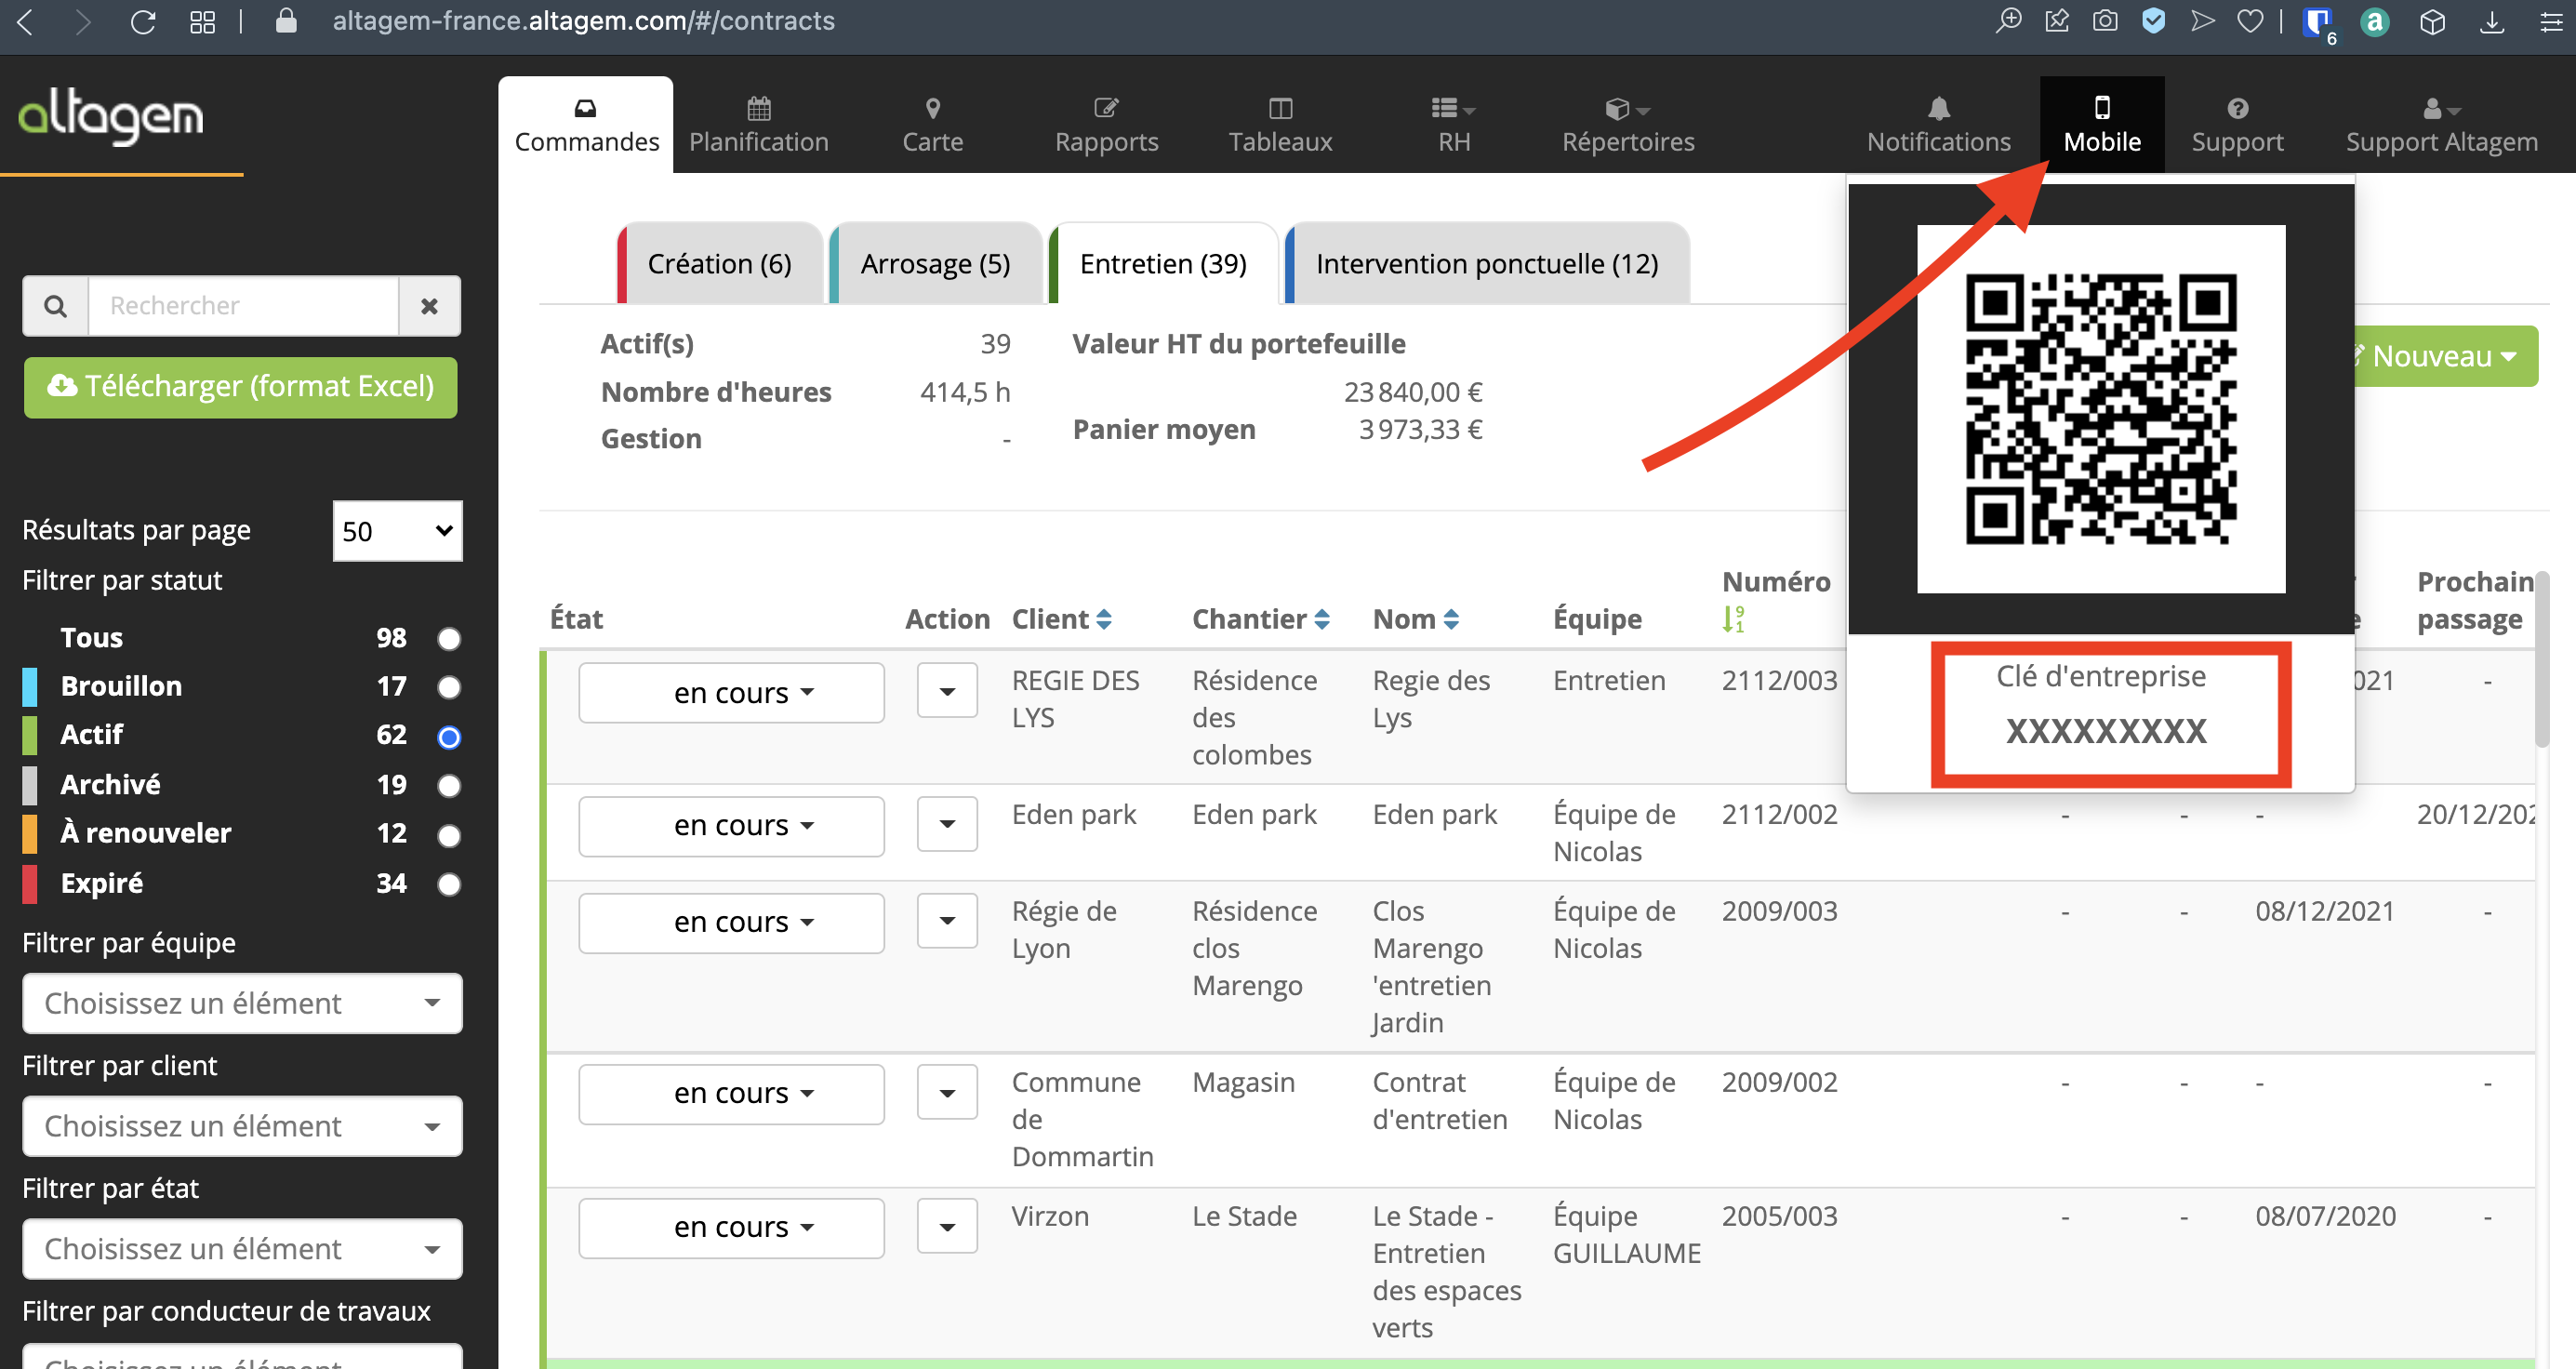Sort by Numéro column sort icon
The width and height of the screenshot is (2576, 1369).
click(x=1732, y=619)
